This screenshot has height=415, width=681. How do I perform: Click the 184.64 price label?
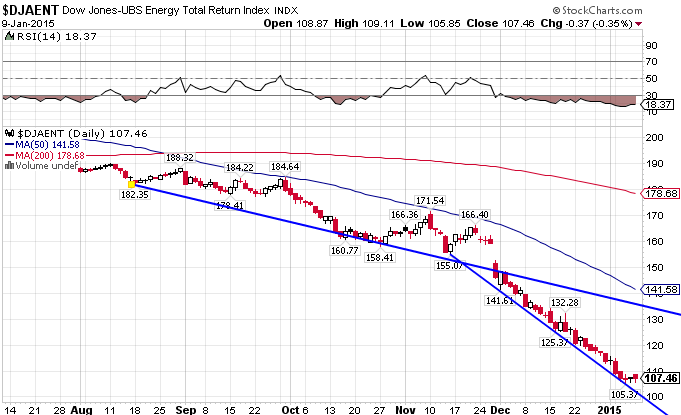(x=284, y=167)
